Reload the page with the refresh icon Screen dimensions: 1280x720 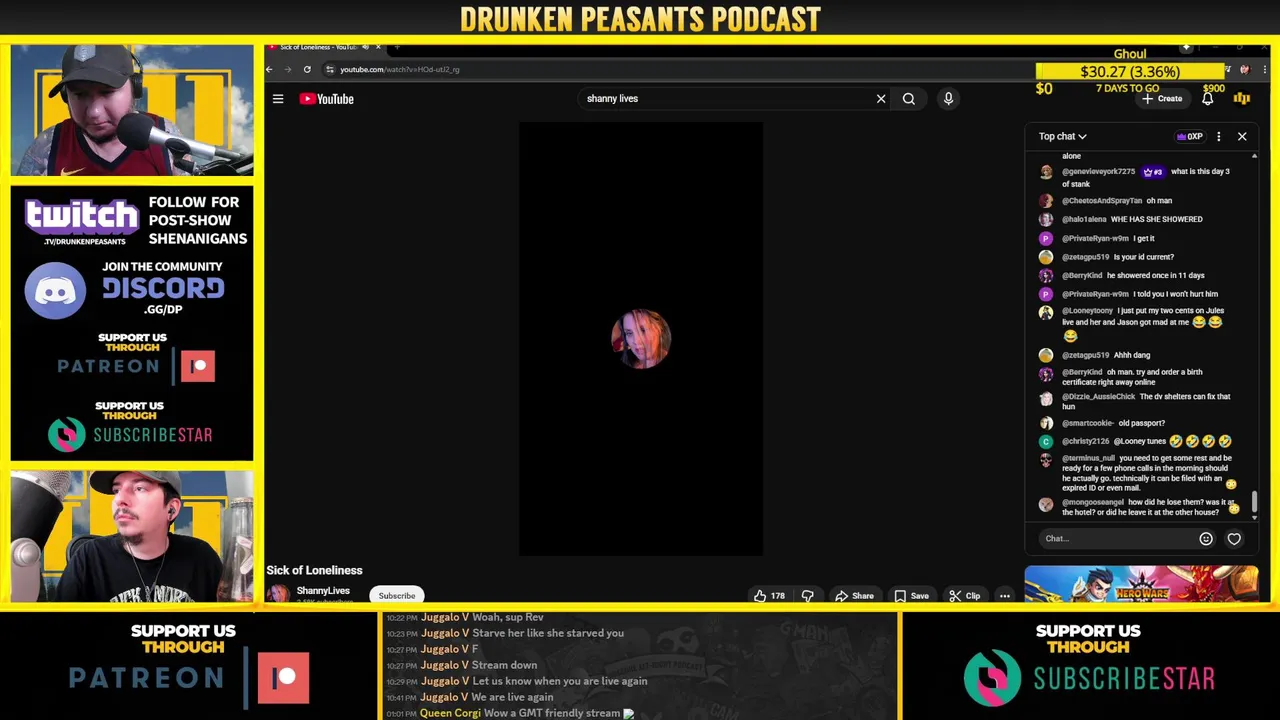point(307,69)
